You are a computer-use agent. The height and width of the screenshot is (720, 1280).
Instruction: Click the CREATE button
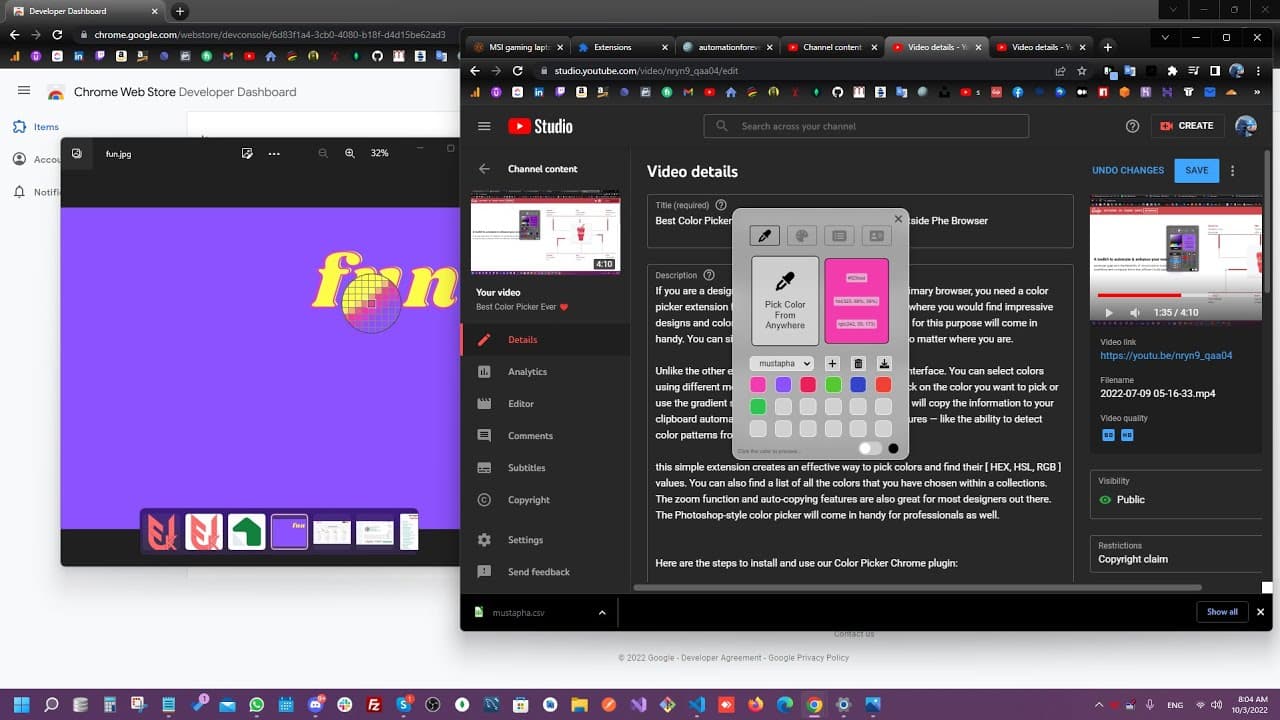(x=1187, y=126)
